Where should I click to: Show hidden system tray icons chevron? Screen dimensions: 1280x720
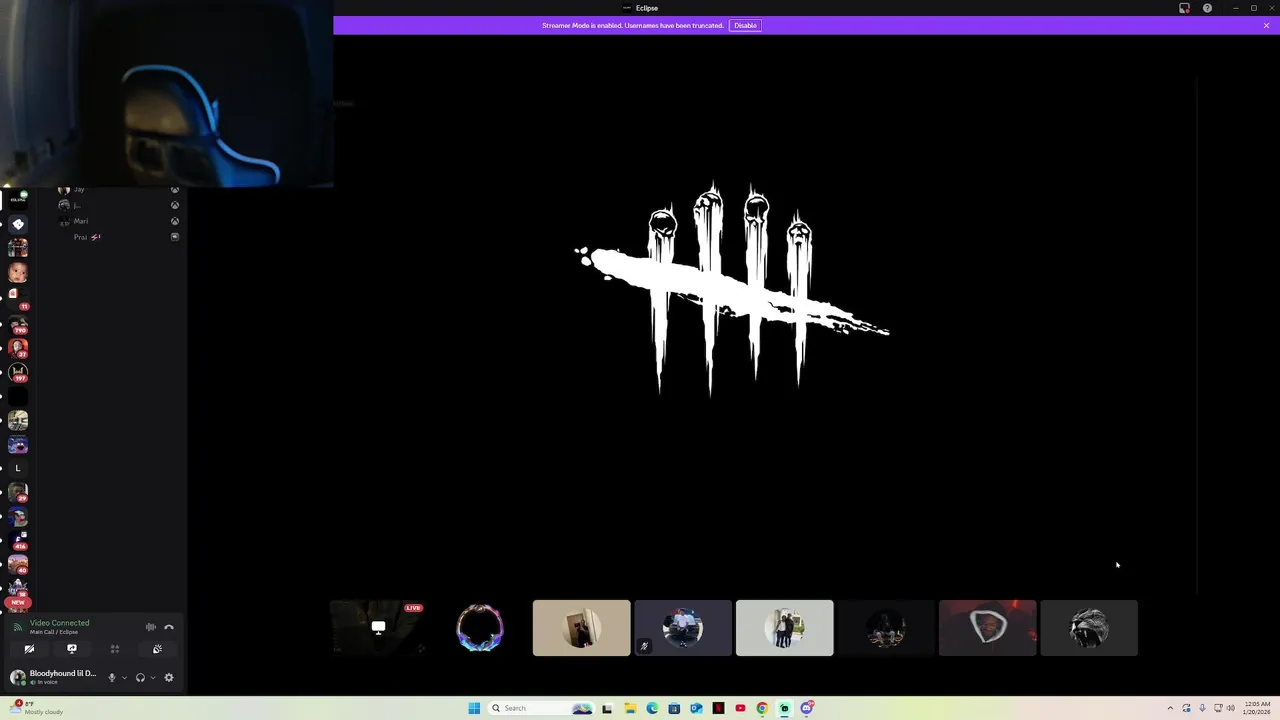pyautogui.click(x=1170, y=708)
